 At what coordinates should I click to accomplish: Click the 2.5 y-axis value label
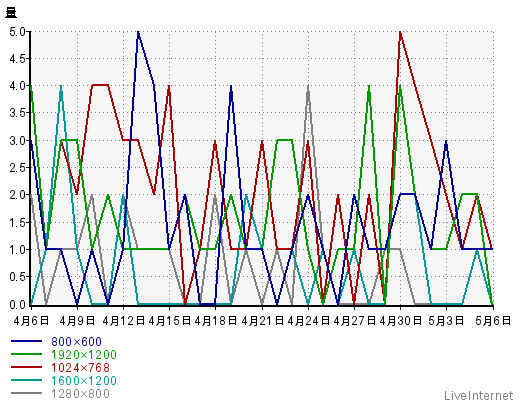(x=17, y=168)
